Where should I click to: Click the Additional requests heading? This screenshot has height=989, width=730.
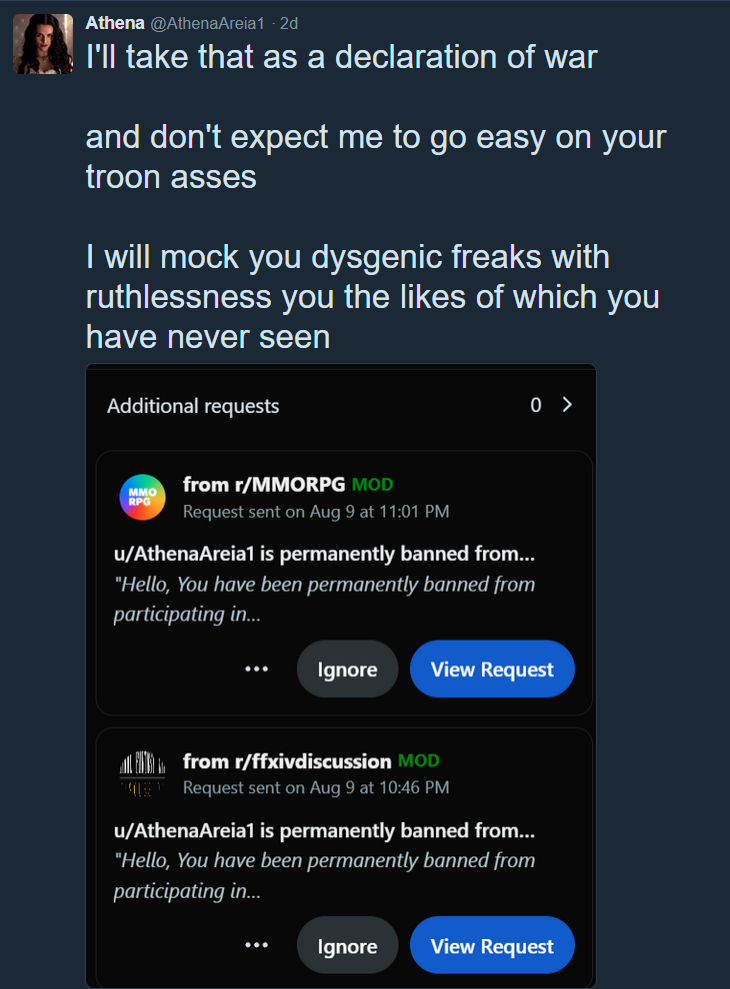pos(193,406)
